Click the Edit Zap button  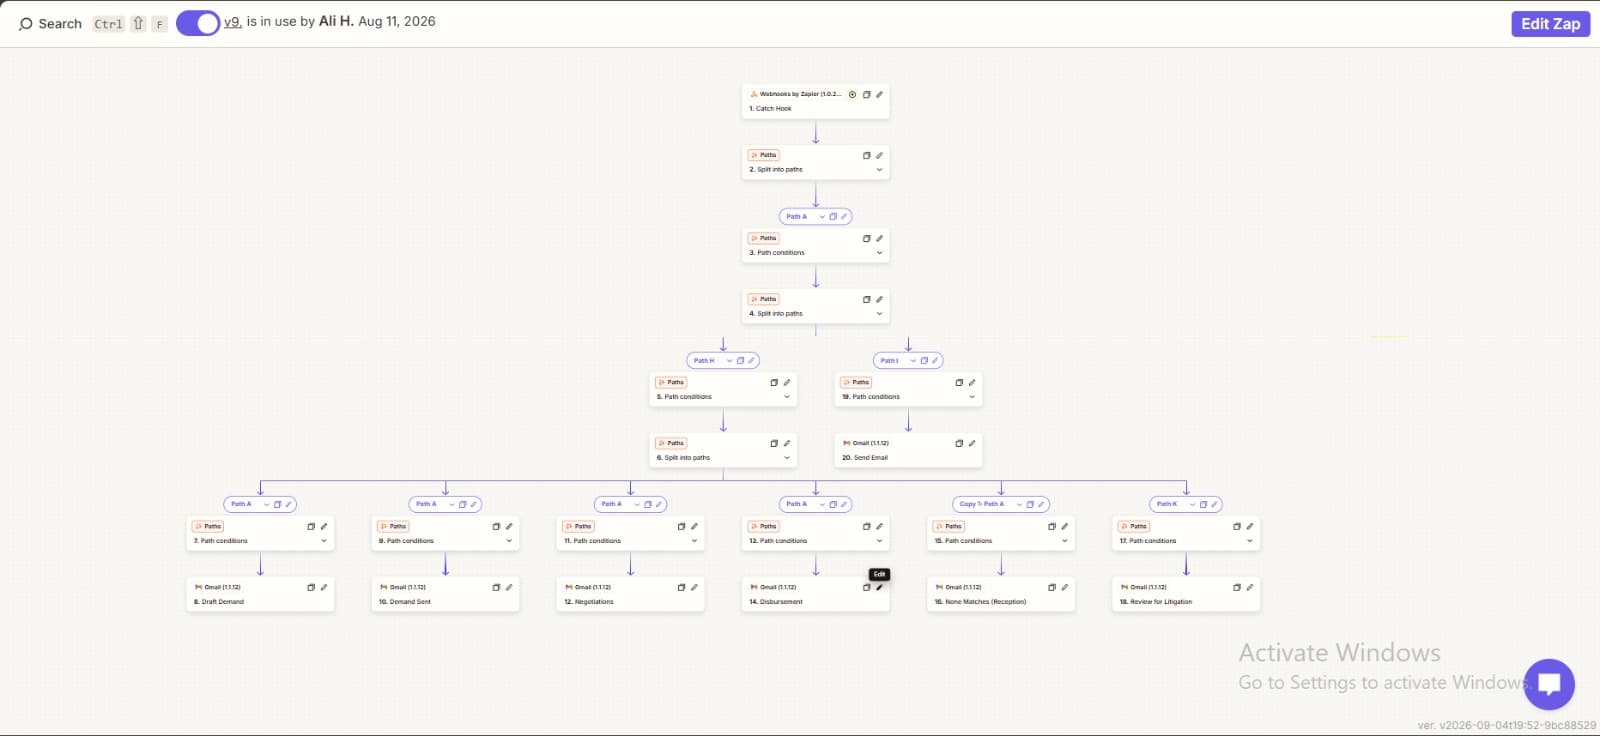pyautogui.click(x=1551, y=24)
